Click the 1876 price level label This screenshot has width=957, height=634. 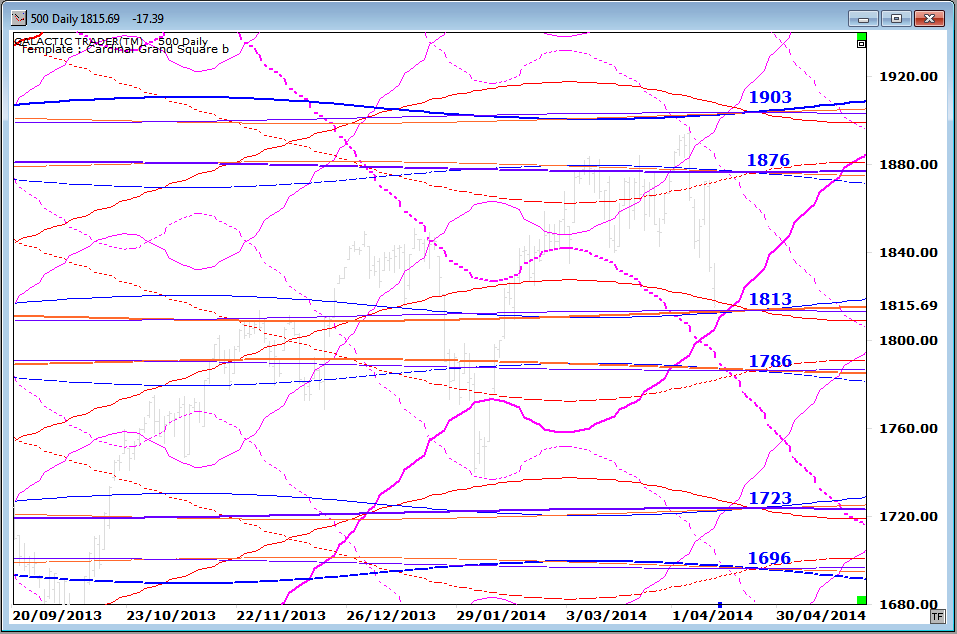pos(768,160)
